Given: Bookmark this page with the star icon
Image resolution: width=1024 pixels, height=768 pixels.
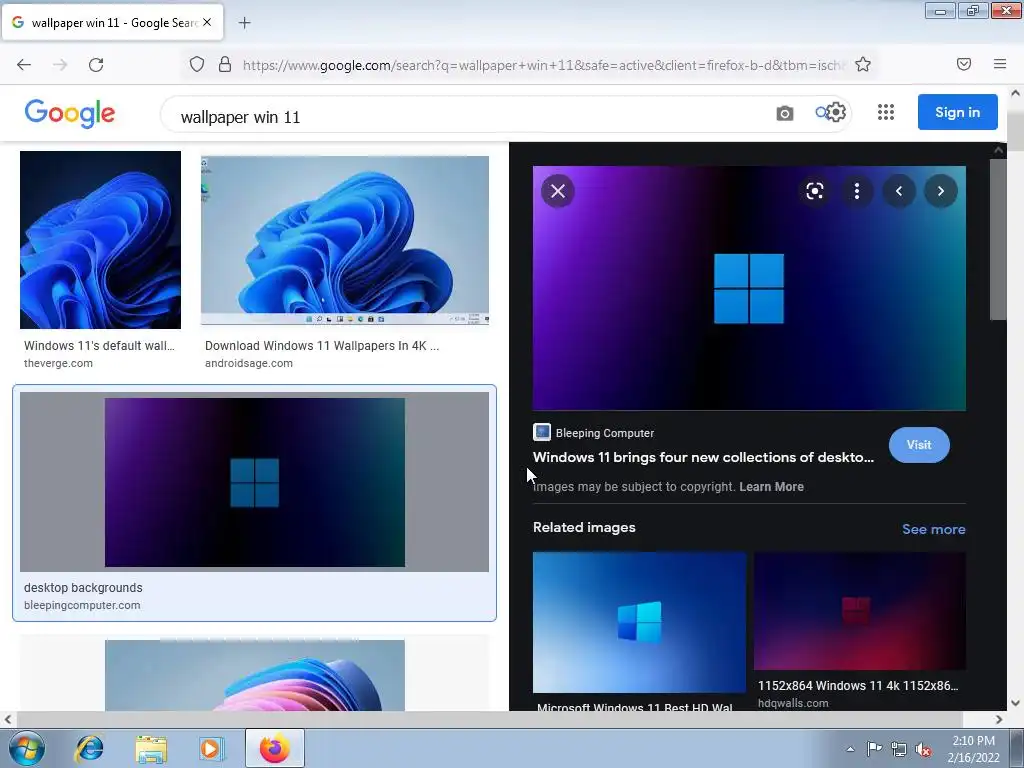Looking at the screenshot, I should pyautogui.click(x=863, y=64).
